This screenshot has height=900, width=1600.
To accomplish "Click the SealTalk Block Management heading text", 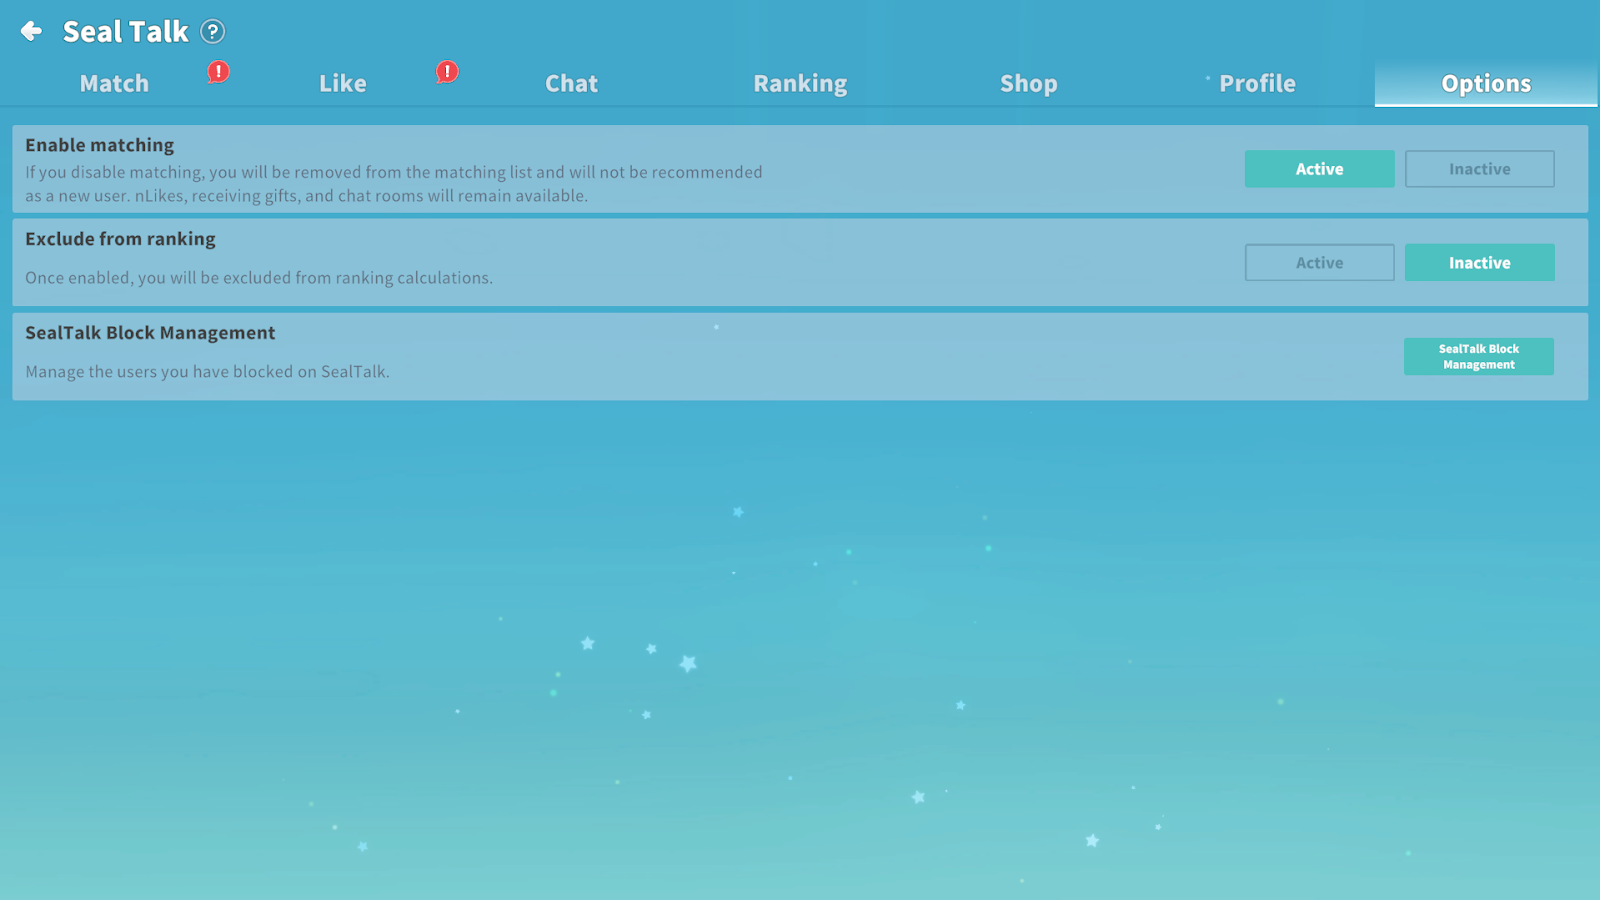I will coord(150,333).
